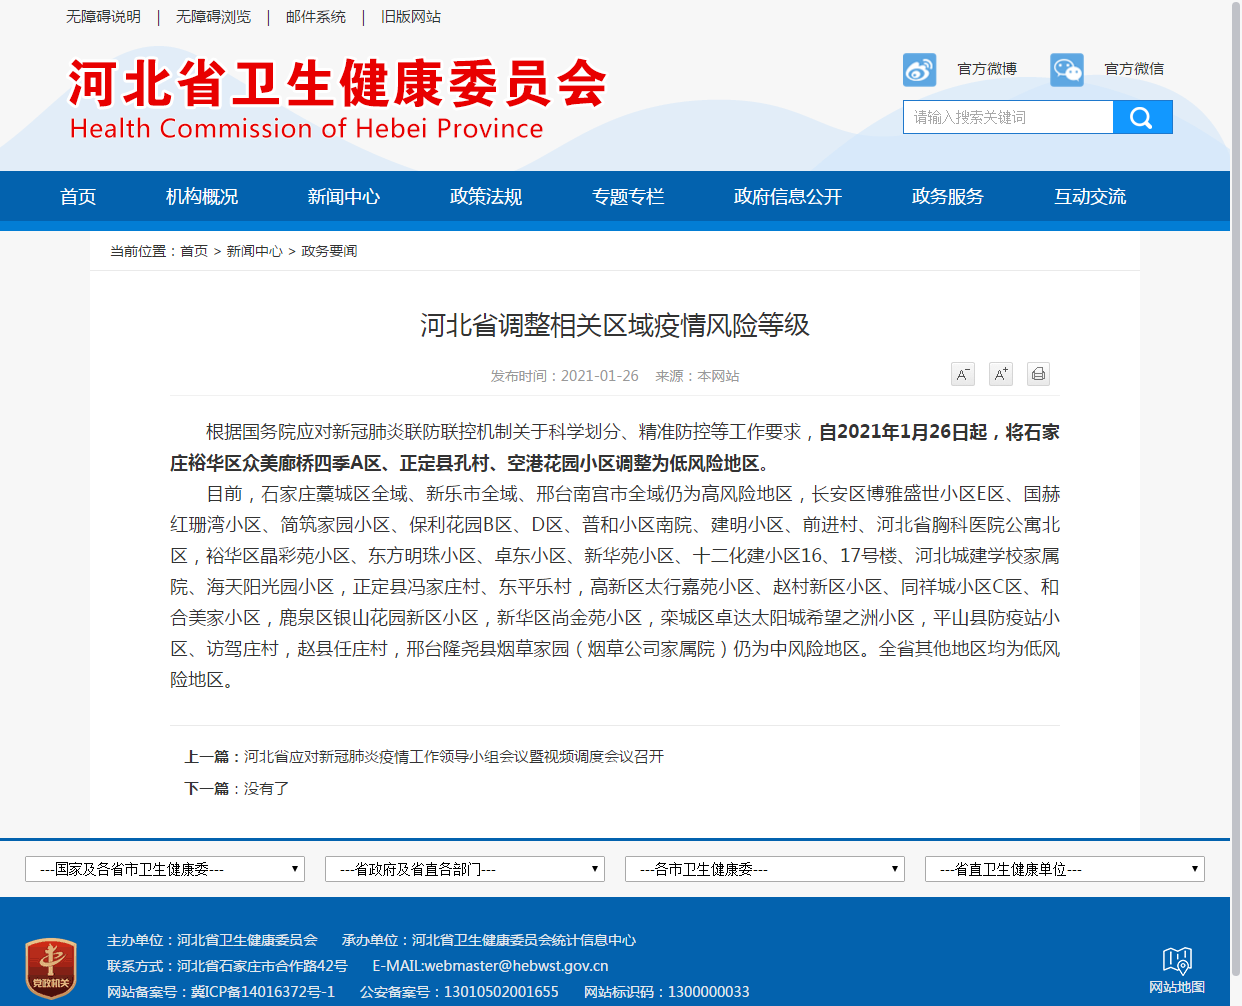Open 机构概况 navigation item
1242x1006 pixels.
tap(202, 197)
